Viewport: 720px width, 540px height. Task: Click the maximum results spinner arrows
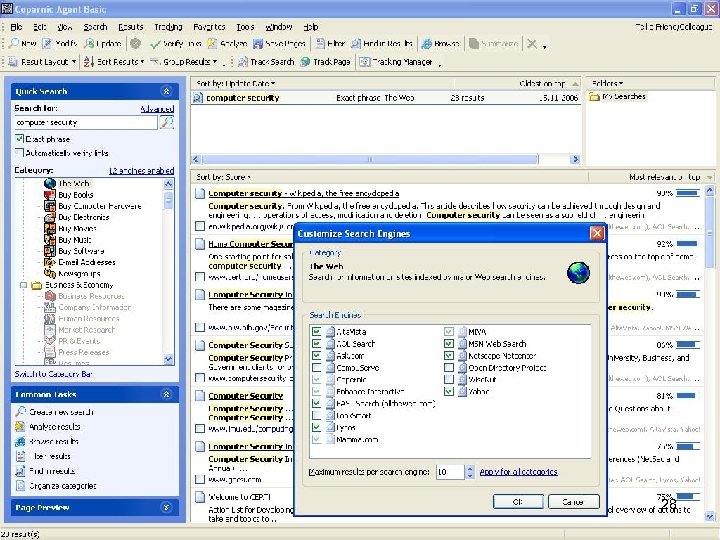click(469, 471)
